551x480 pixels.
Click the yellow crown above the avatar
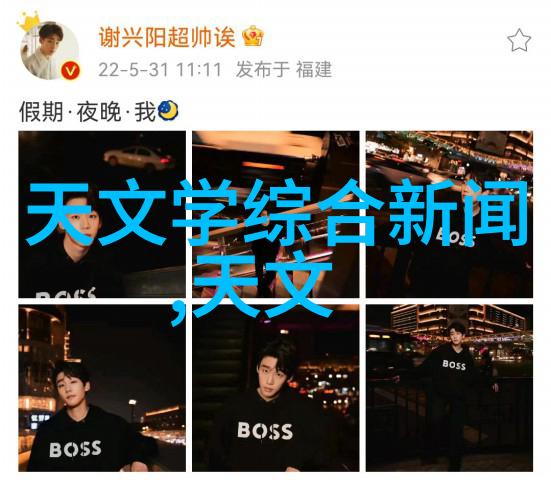[x=28, y=21]
